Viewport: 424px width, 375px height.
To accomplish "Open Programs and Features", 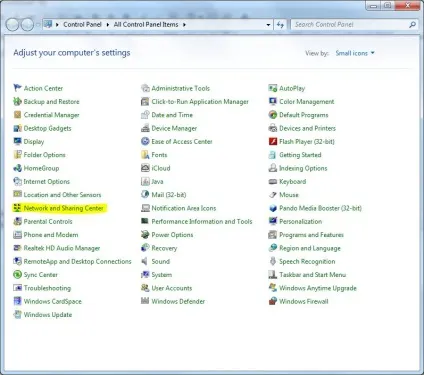I will 311,235.
